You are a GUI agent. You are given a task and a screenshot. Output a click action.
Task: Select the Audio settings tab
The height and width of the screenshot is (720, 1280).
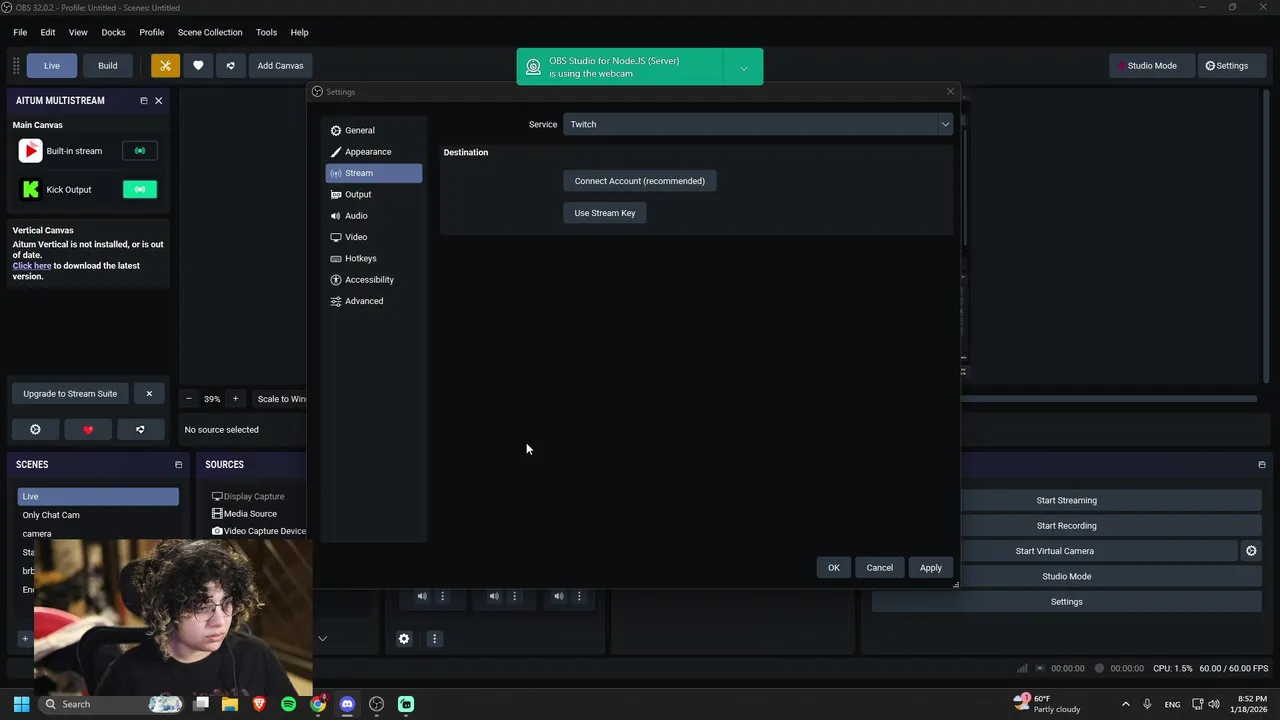tap(374, 216)
